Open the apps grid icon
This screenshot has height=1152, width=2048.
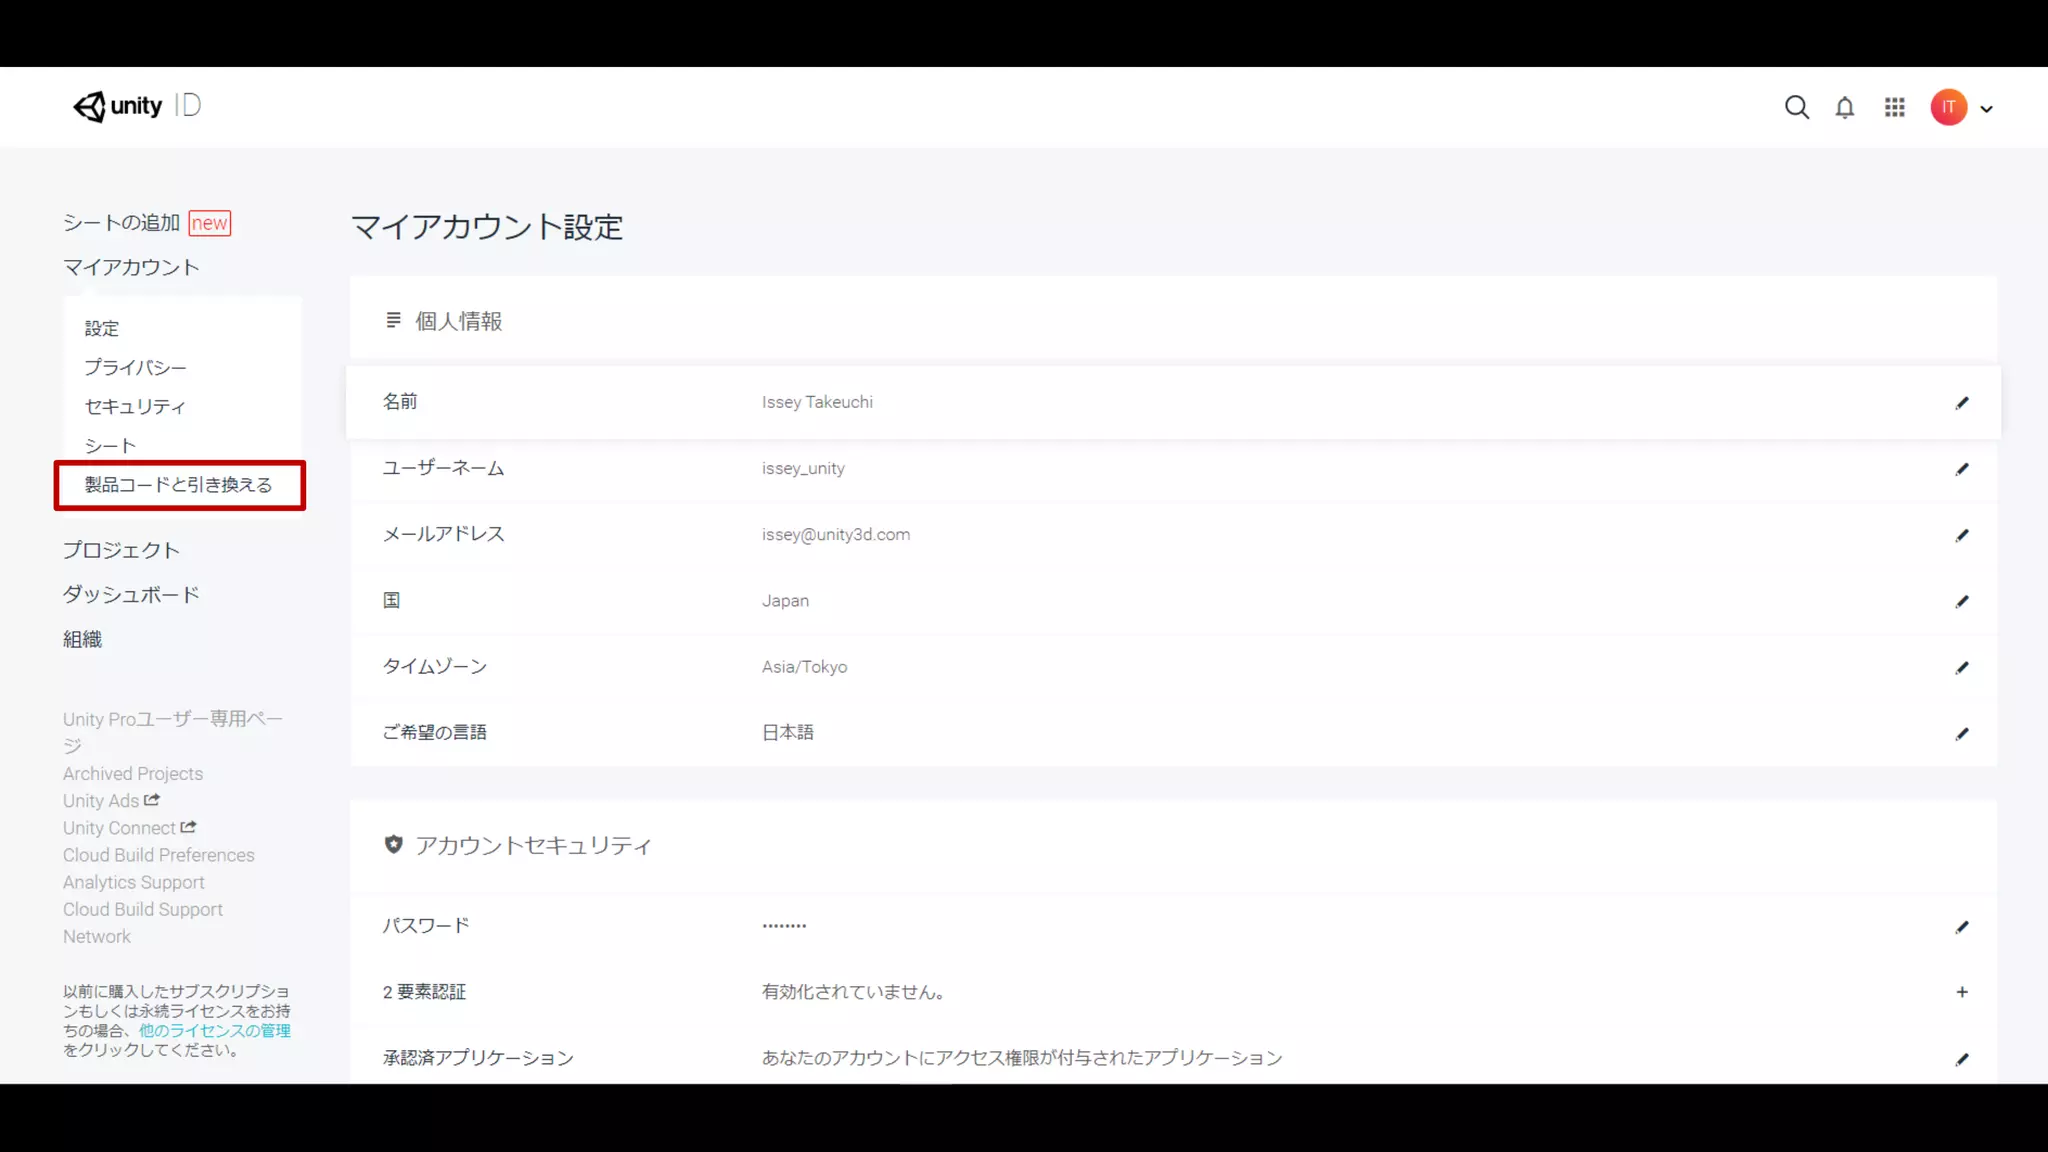1894,107
